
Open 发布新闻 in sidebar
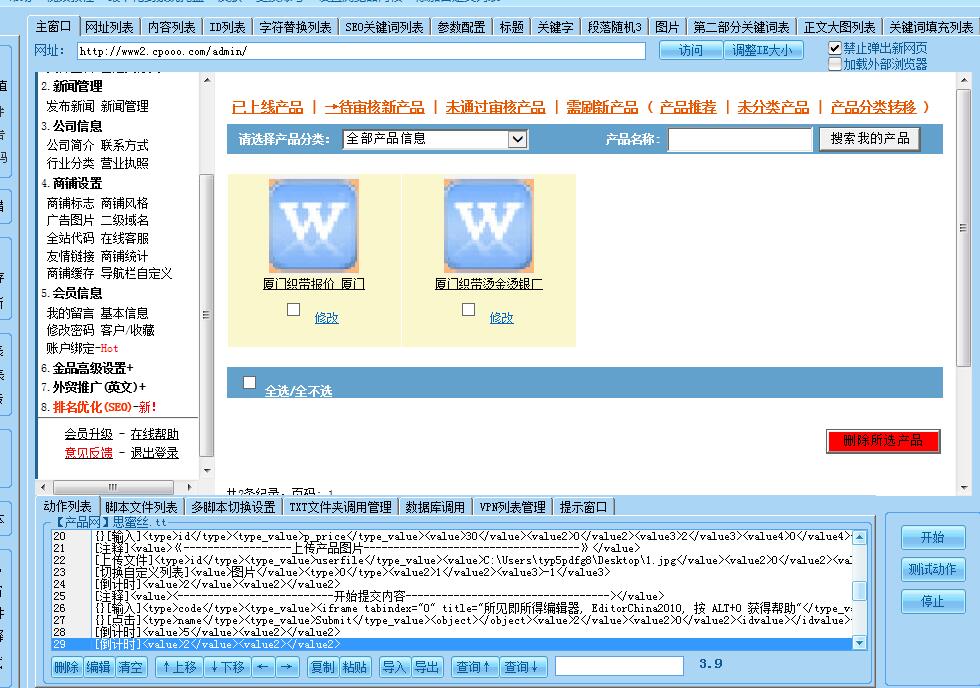coord(70,106)
